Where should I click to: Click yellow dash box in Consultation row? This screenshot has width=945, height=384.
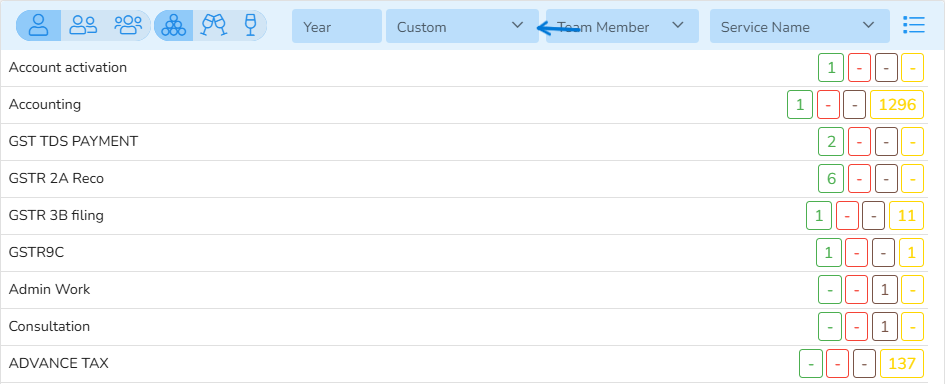point(912,327)
